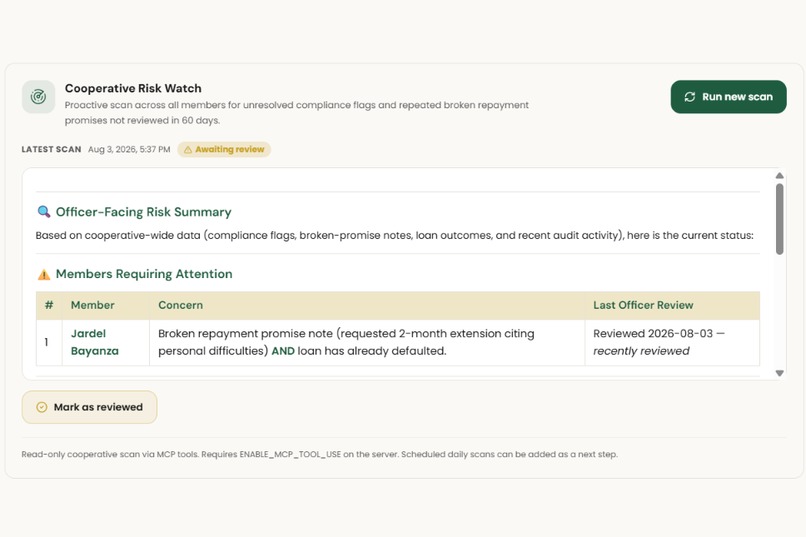Click the read-only cooperative scan footer note

(319, 454)
